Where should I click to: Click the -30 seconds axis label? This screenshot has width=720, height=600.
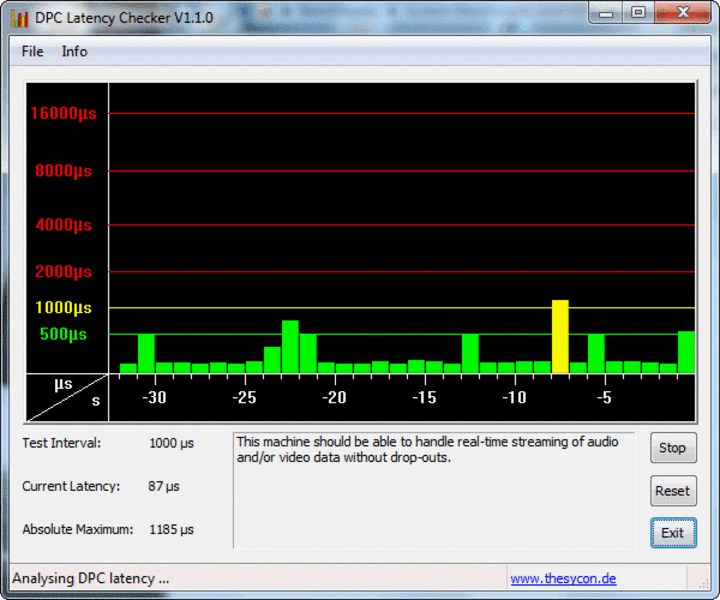pyautogui.click(x=154, y=398)
